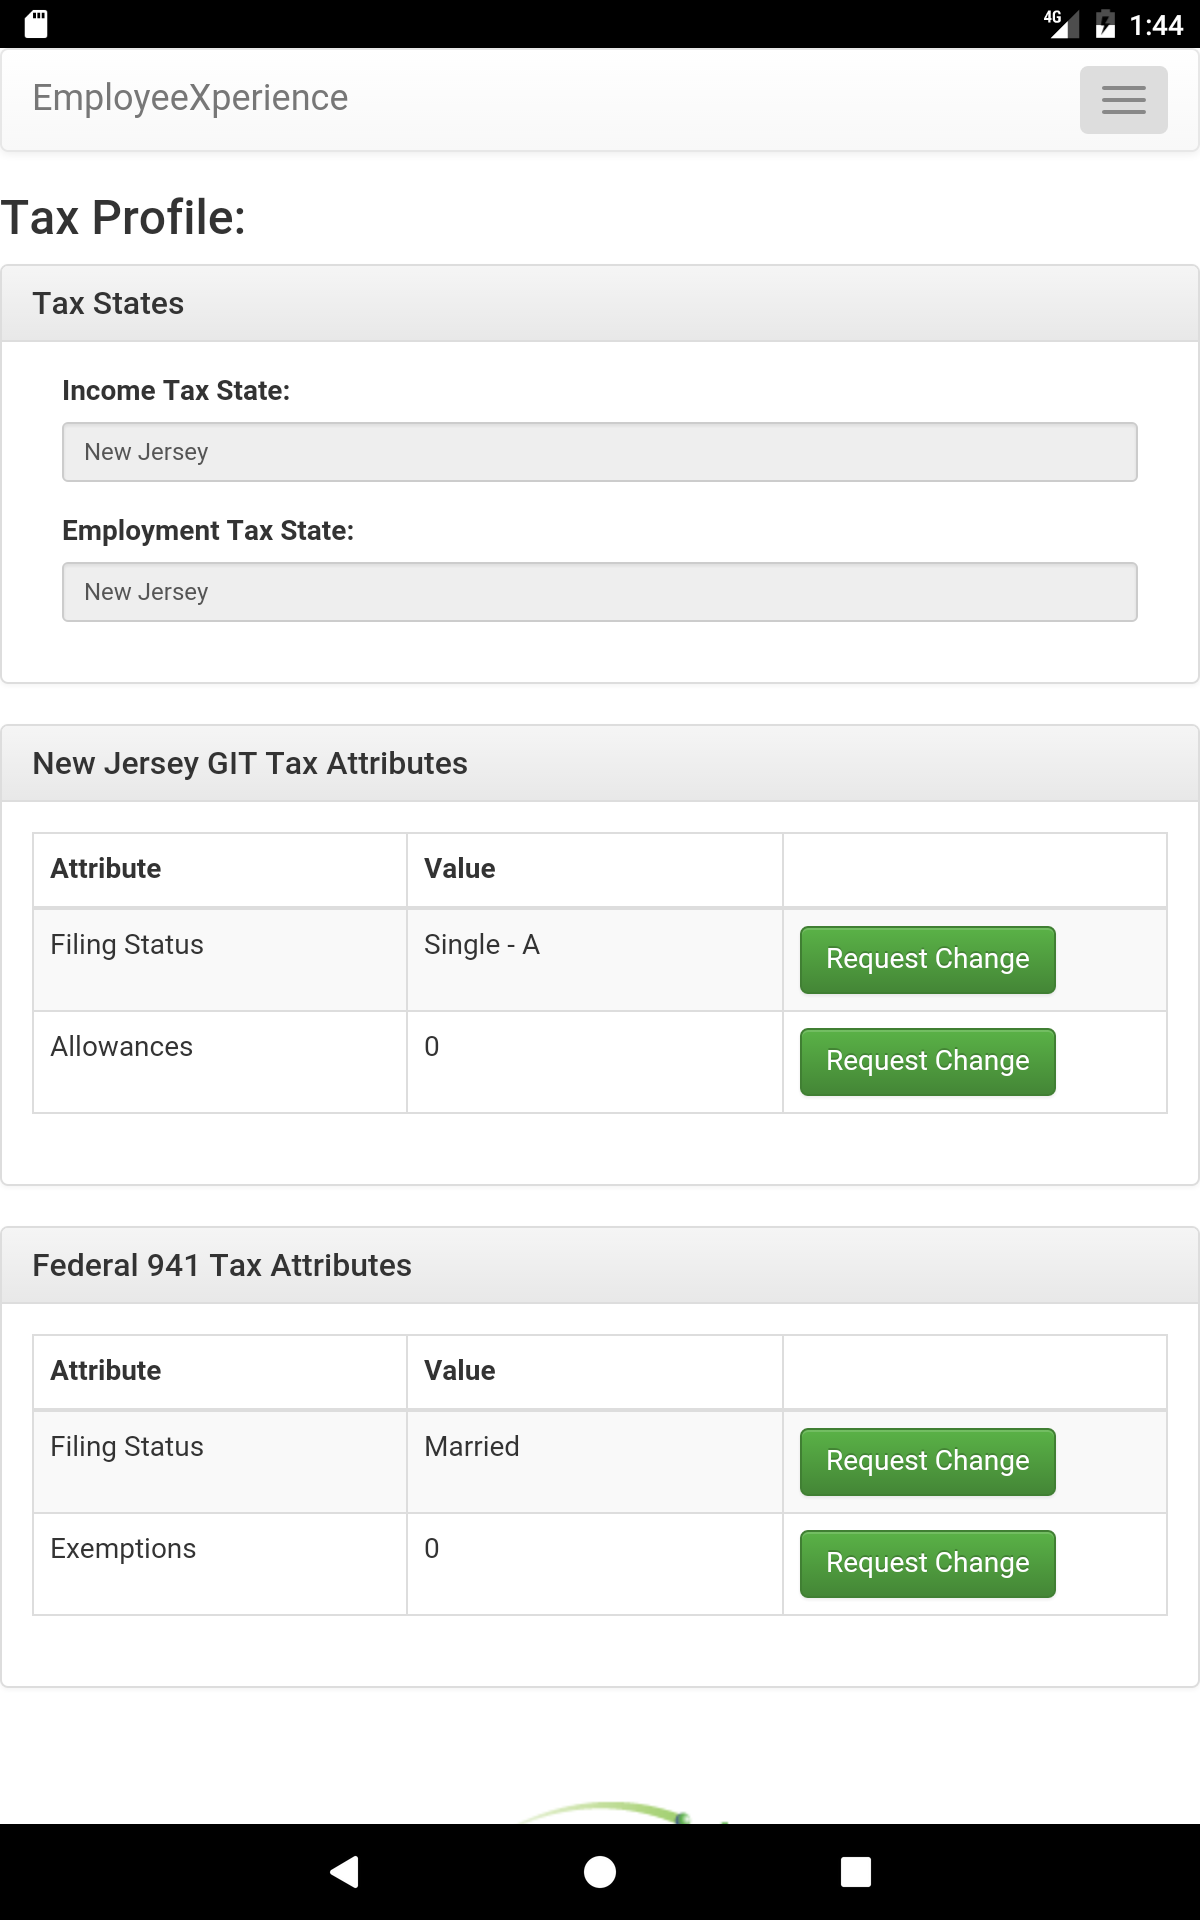Request change for New Jersey Filing Status
This screenshot has height=1920, width=1200.
(x=928, y=960)
